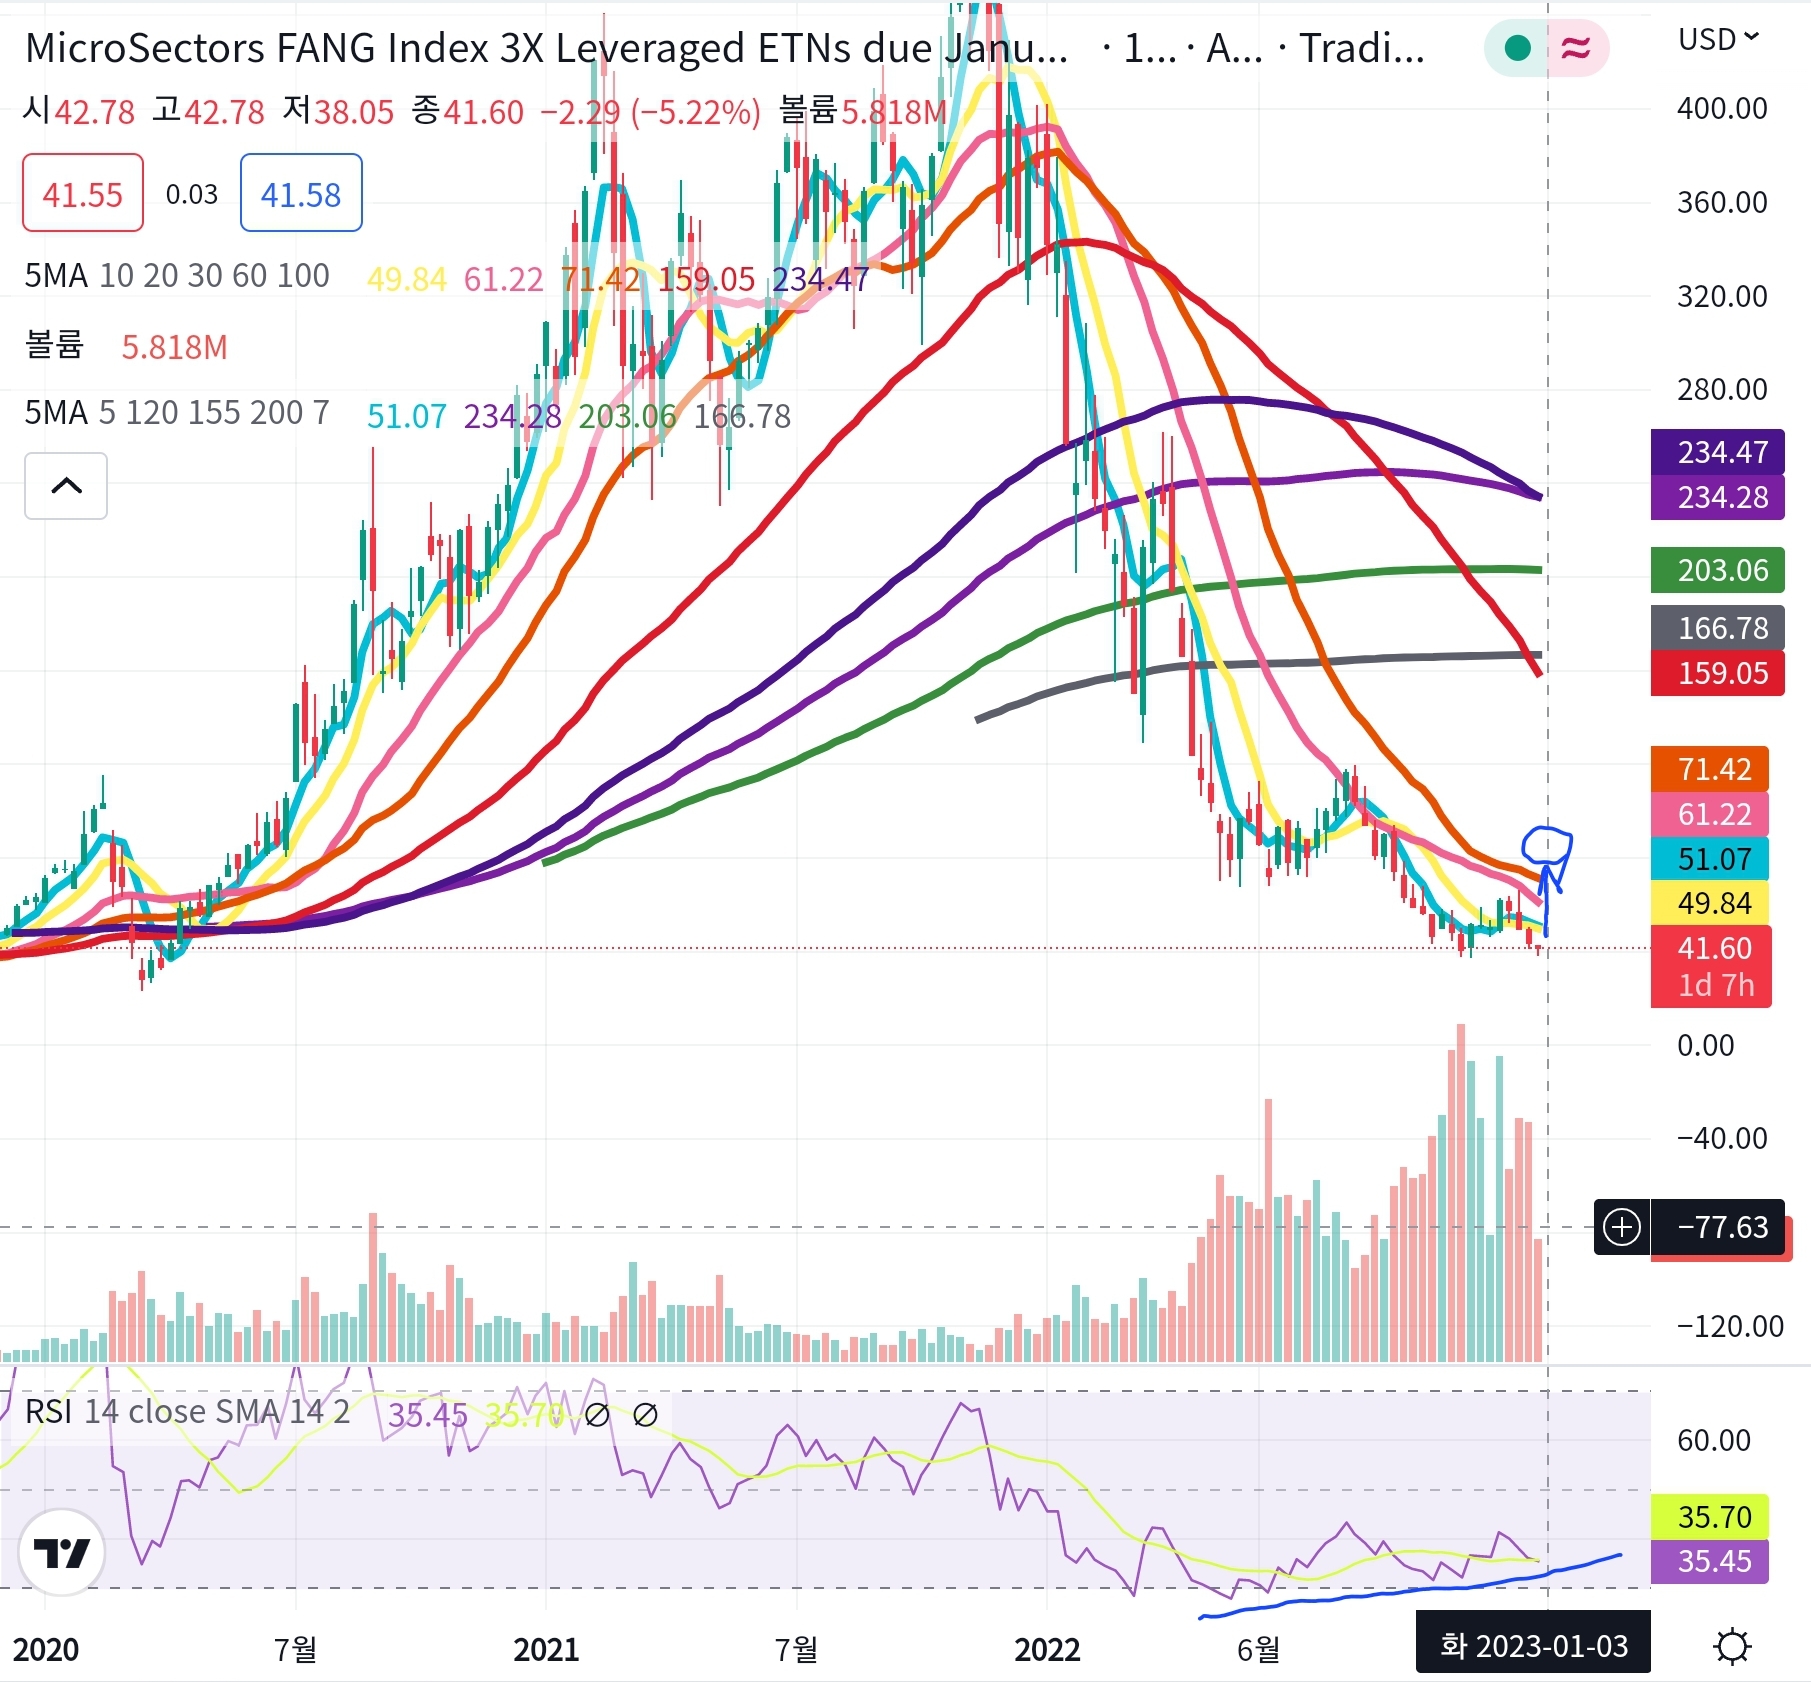This screenshot has height=1682, width=1811.
Task: Click the change value −2.29 (−5.22%)
Action: pyautogui.click(x=651, y=112)
